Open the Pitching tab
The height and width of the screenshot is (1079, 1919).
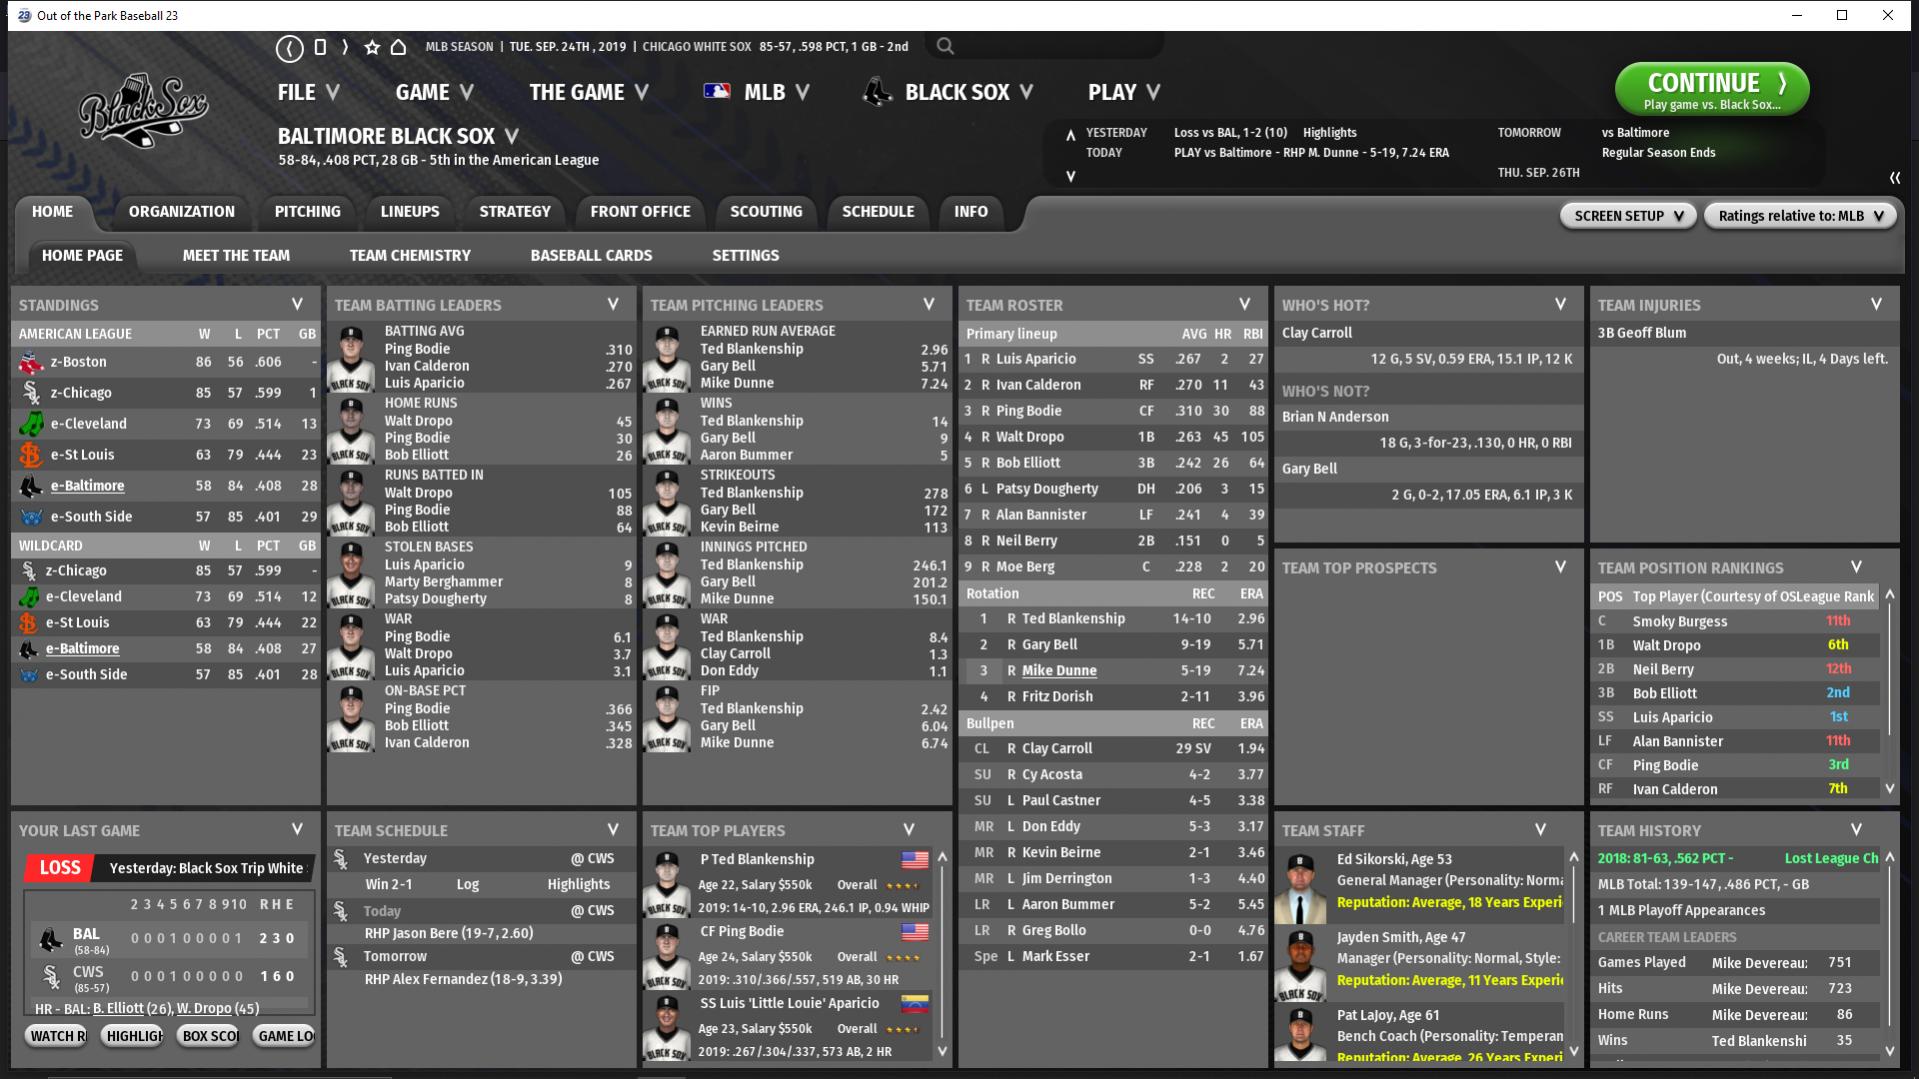pos(307,212)
